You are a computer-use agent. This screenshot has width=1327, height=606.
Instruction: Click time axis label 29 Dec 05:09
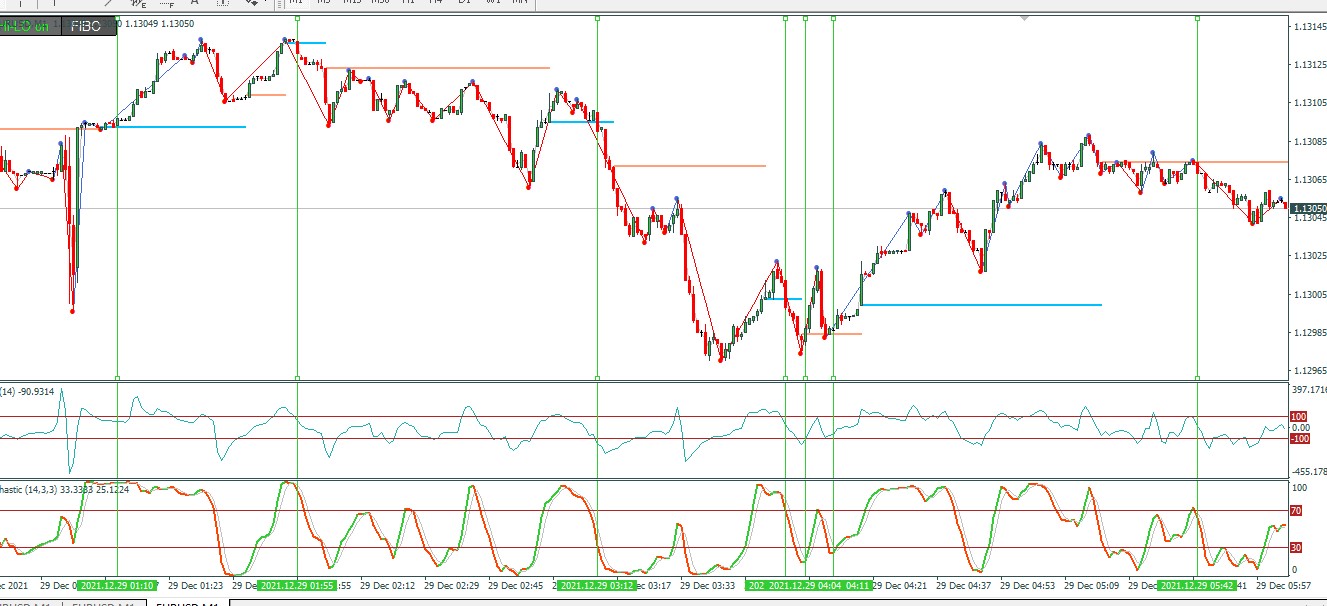pyautogui.click(x=1093, y=585)
